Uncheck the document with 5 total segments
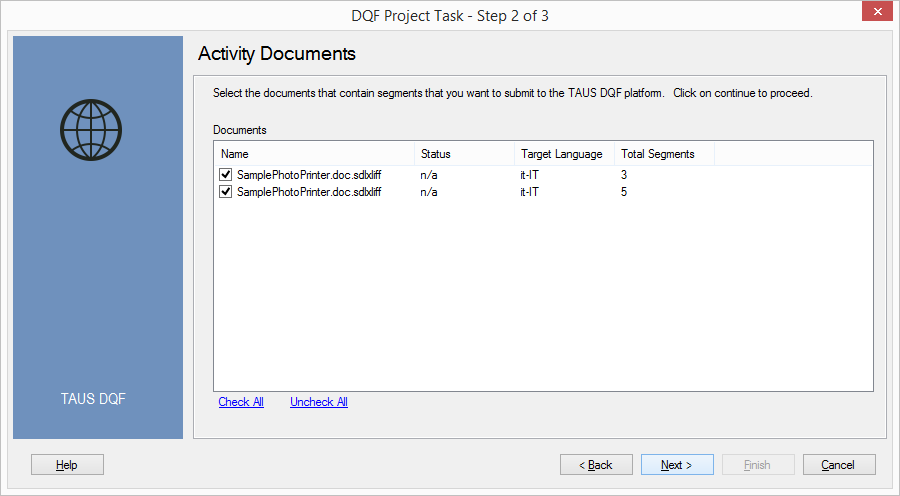 (x=226, y=192)
